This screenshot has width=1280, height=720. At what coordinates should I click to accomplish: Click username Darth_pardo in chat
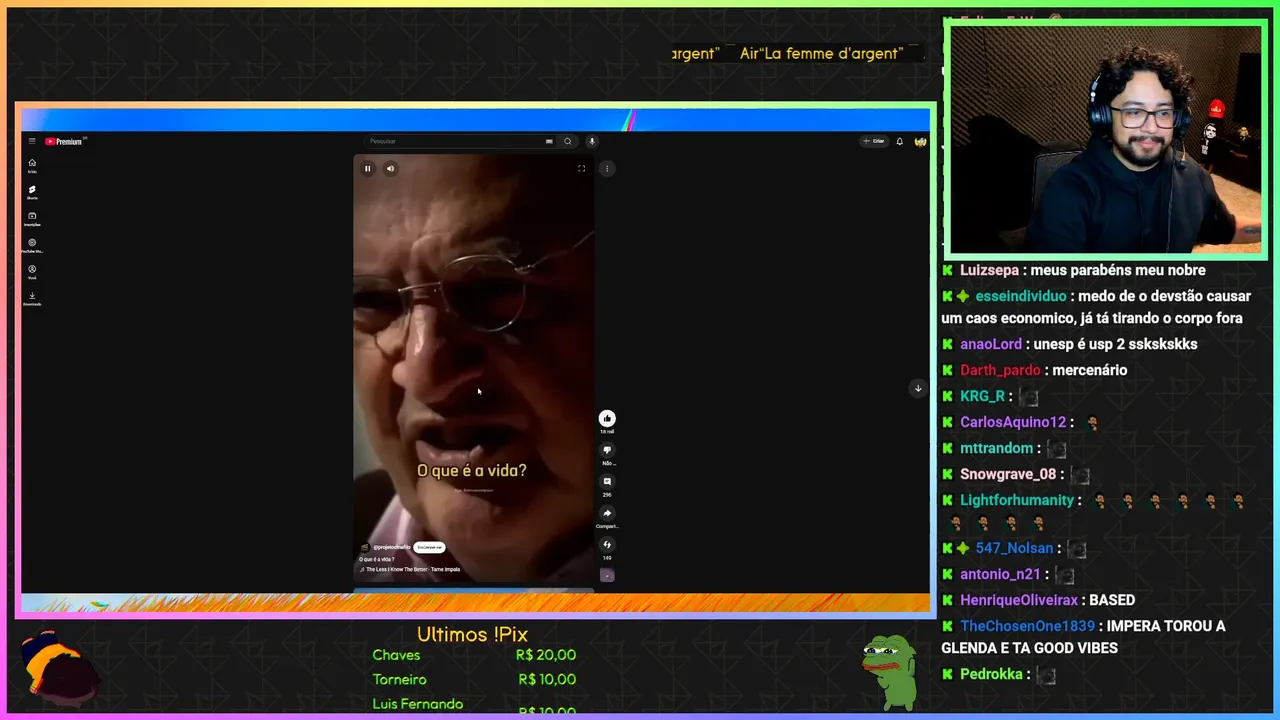point(1000,370)
